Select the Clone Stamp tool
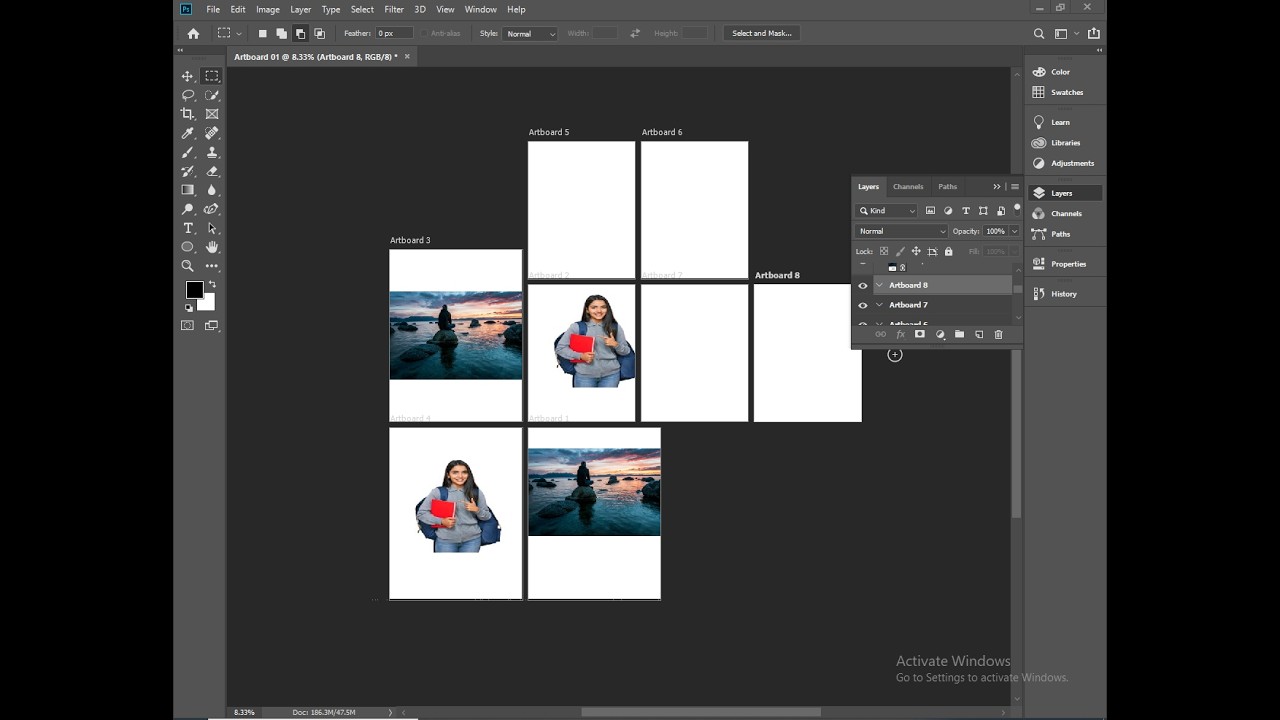The width and height of the screenshot is (1280, 720). (212, 152)
